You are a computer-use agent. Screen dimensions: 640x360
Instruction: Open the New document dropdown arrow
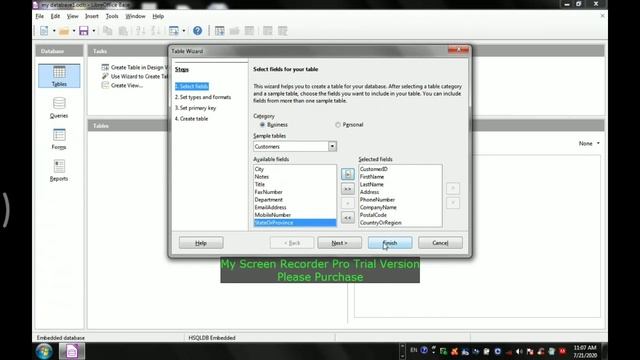(54, 31)
